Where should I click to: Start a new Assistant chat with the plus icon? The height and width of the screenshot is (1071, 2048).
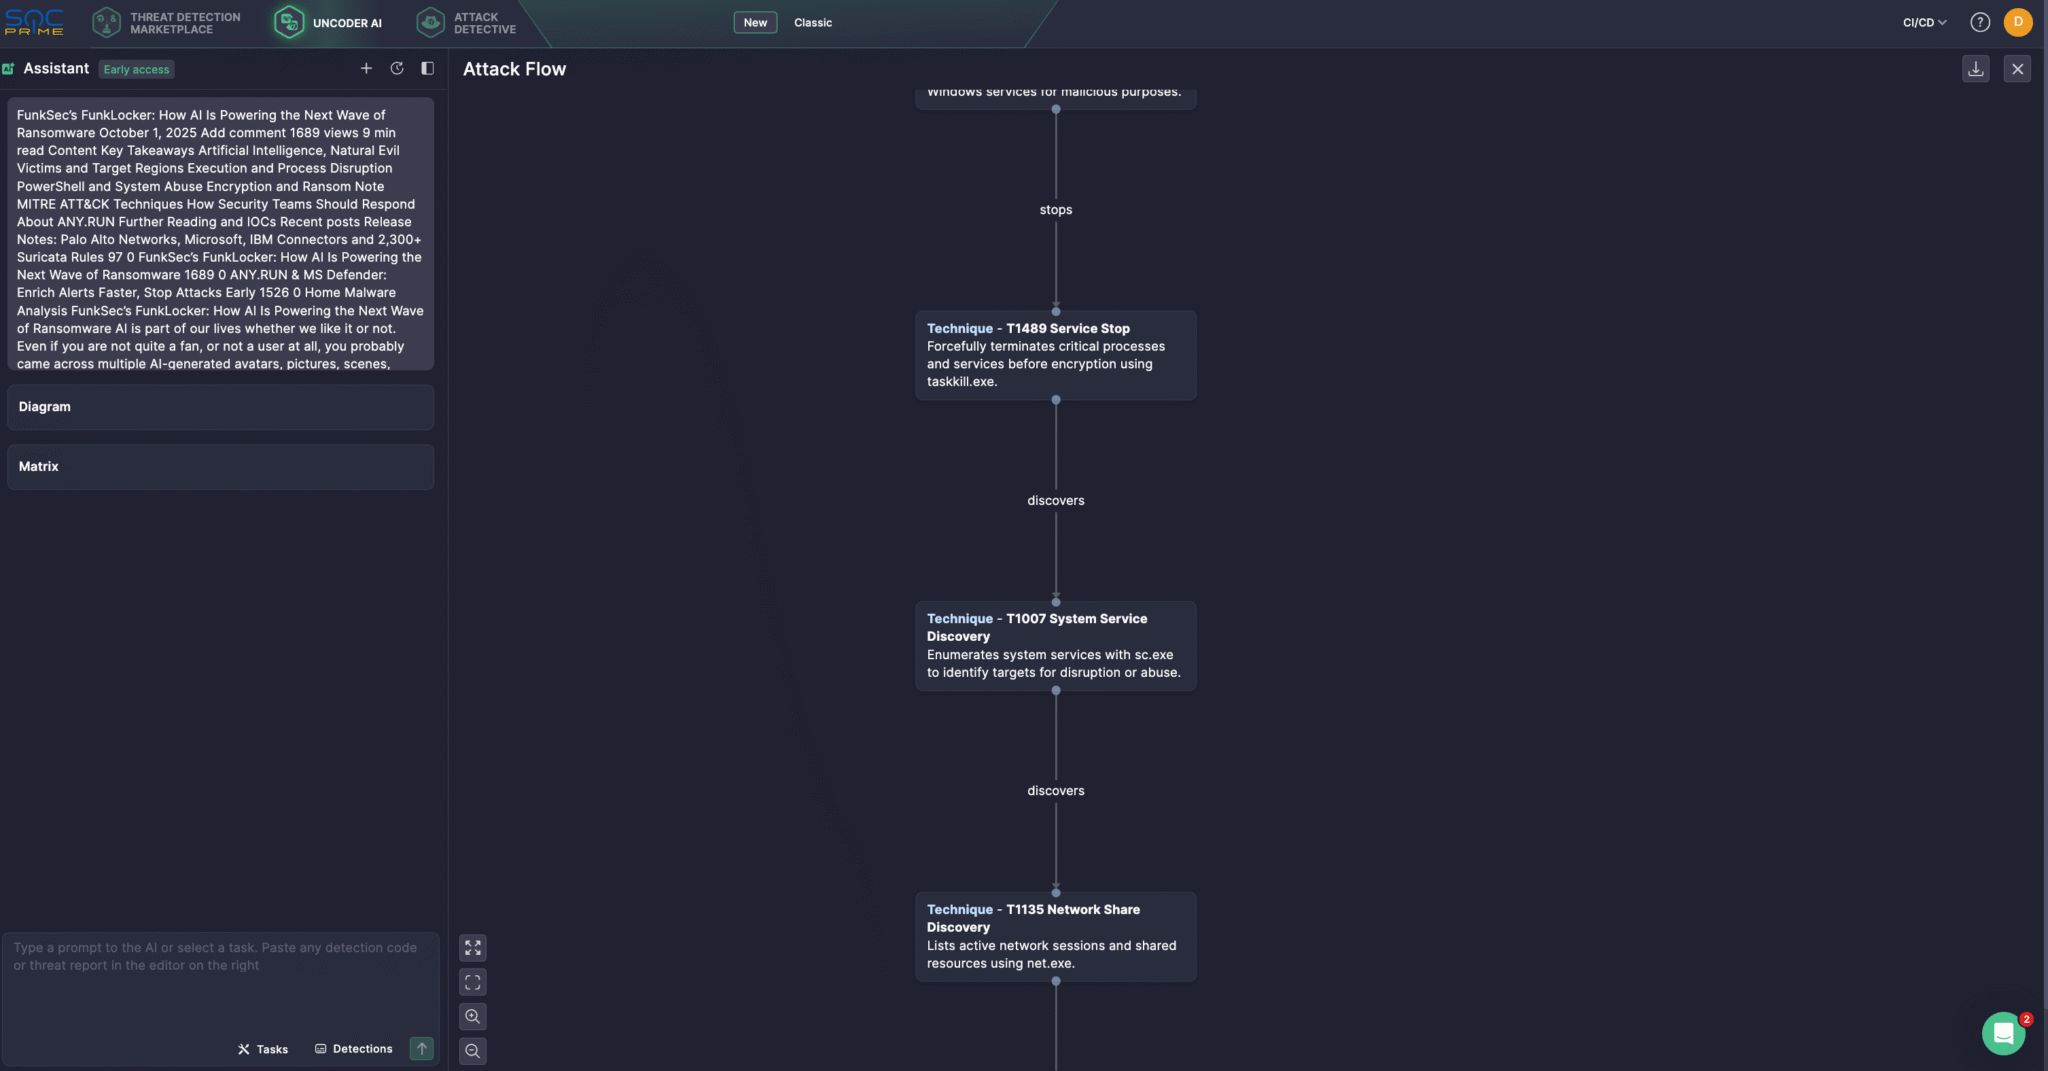coord(366,68)
